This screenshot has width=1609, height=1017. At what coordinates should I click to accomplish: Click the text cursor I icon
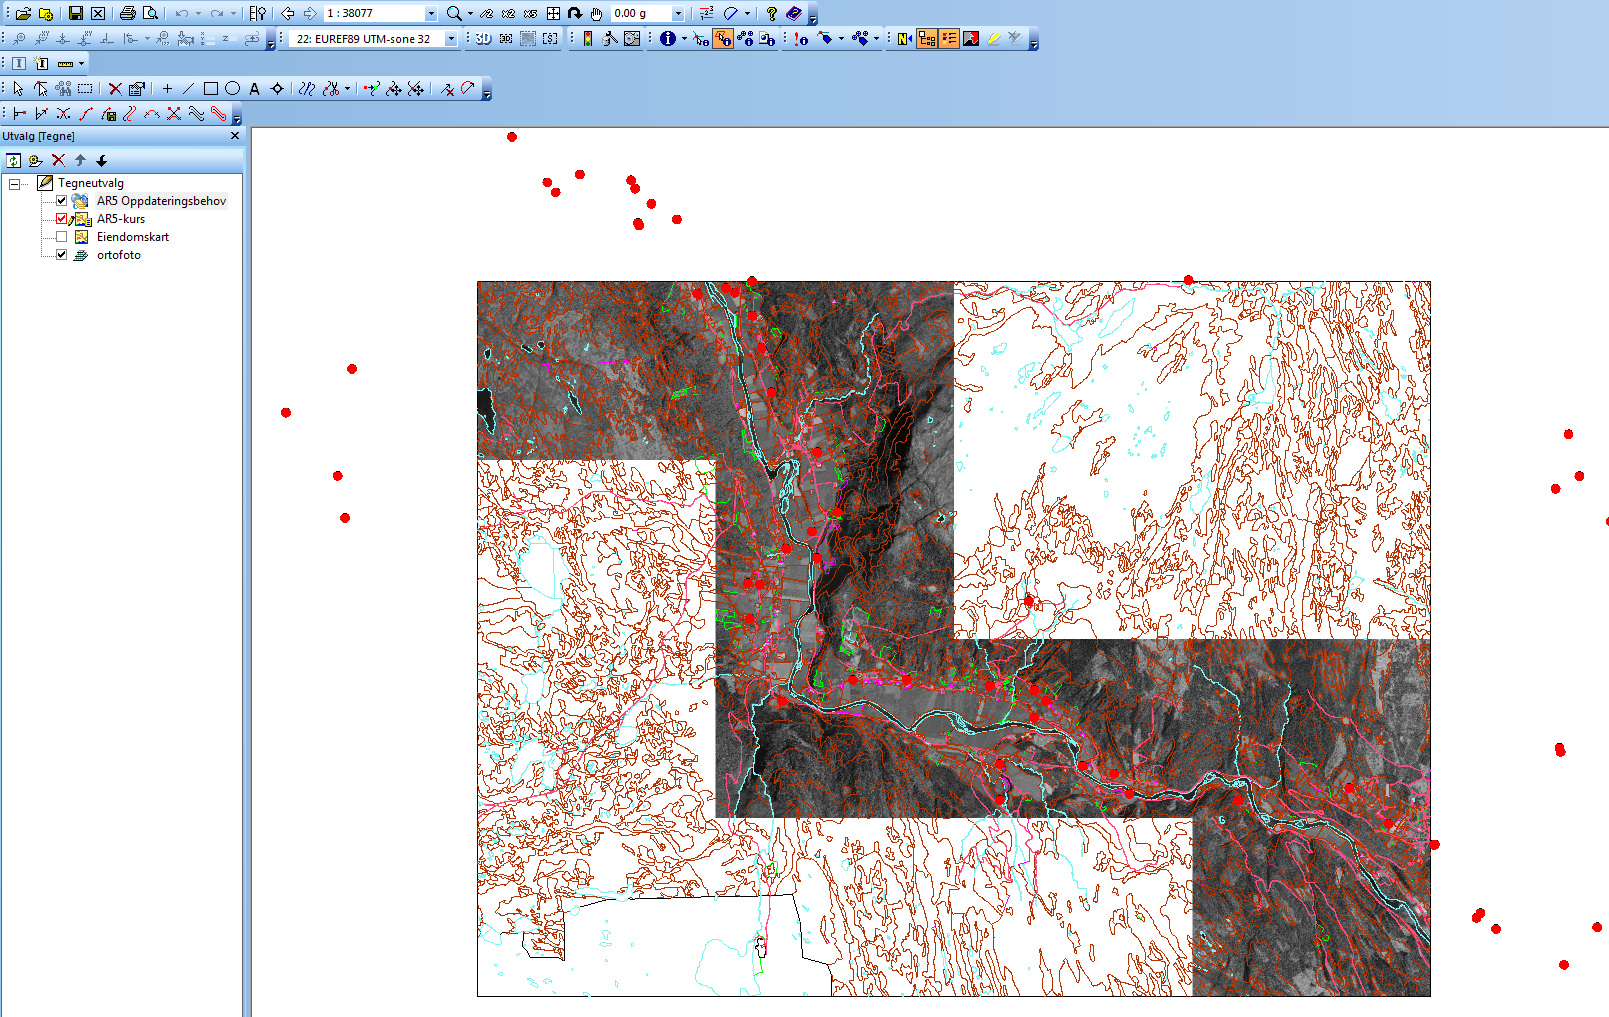click(x=19, y=63)
